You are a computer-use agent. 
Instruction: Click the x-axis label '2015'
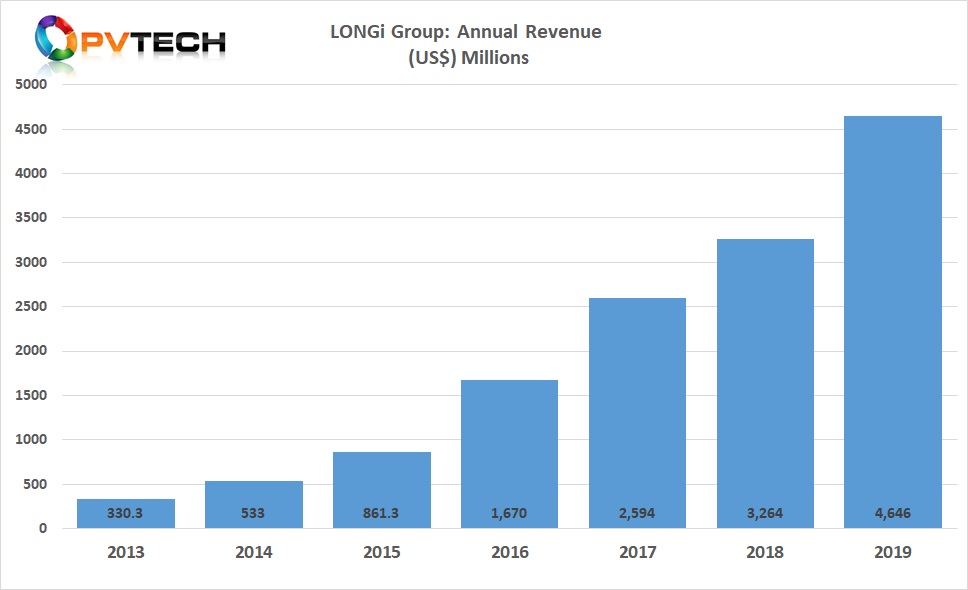382,552
